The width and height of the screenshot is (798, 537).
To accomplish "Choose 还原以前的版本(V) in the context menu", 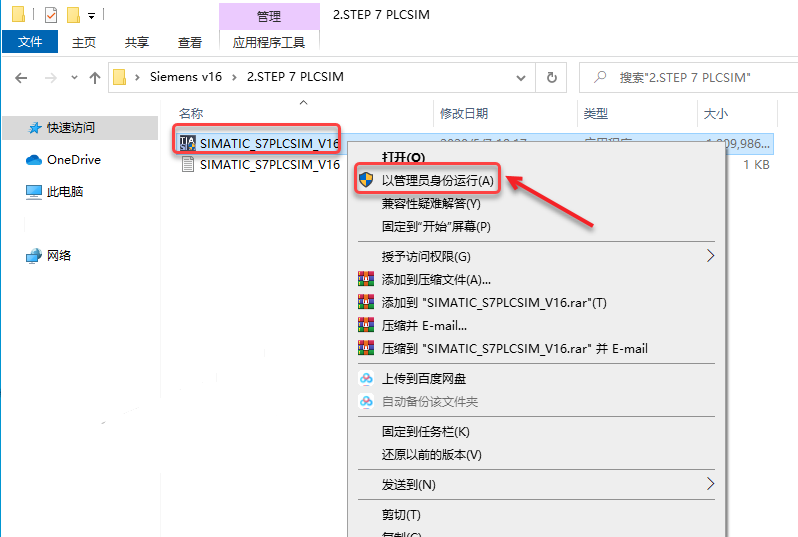I will click(x=432, y=455).
